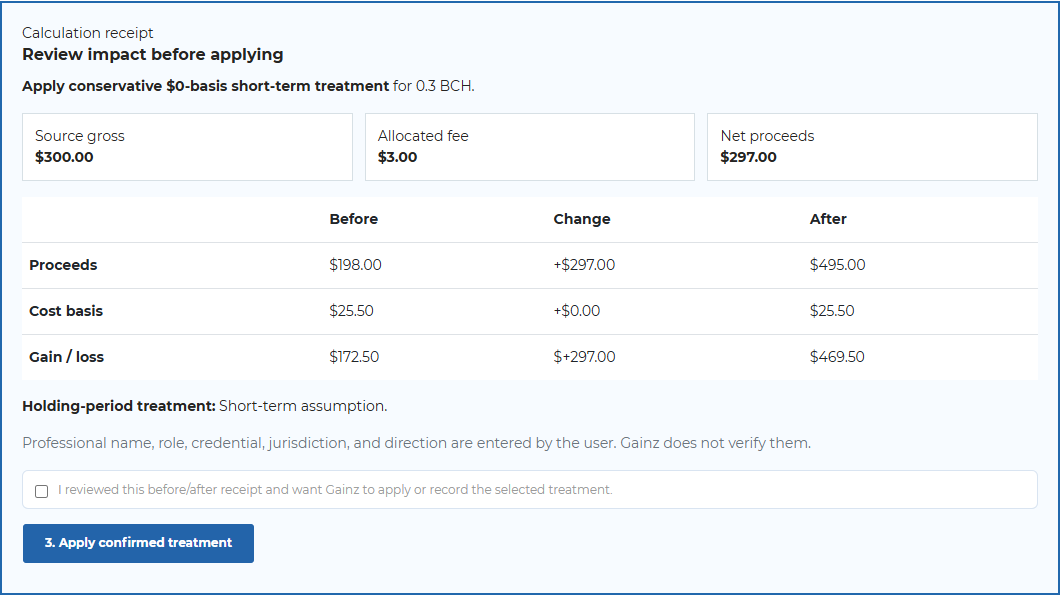Click the Apply confirmed treatment button
The height and width of the screenshot is (595, 1060).
[x=139, y=543]
